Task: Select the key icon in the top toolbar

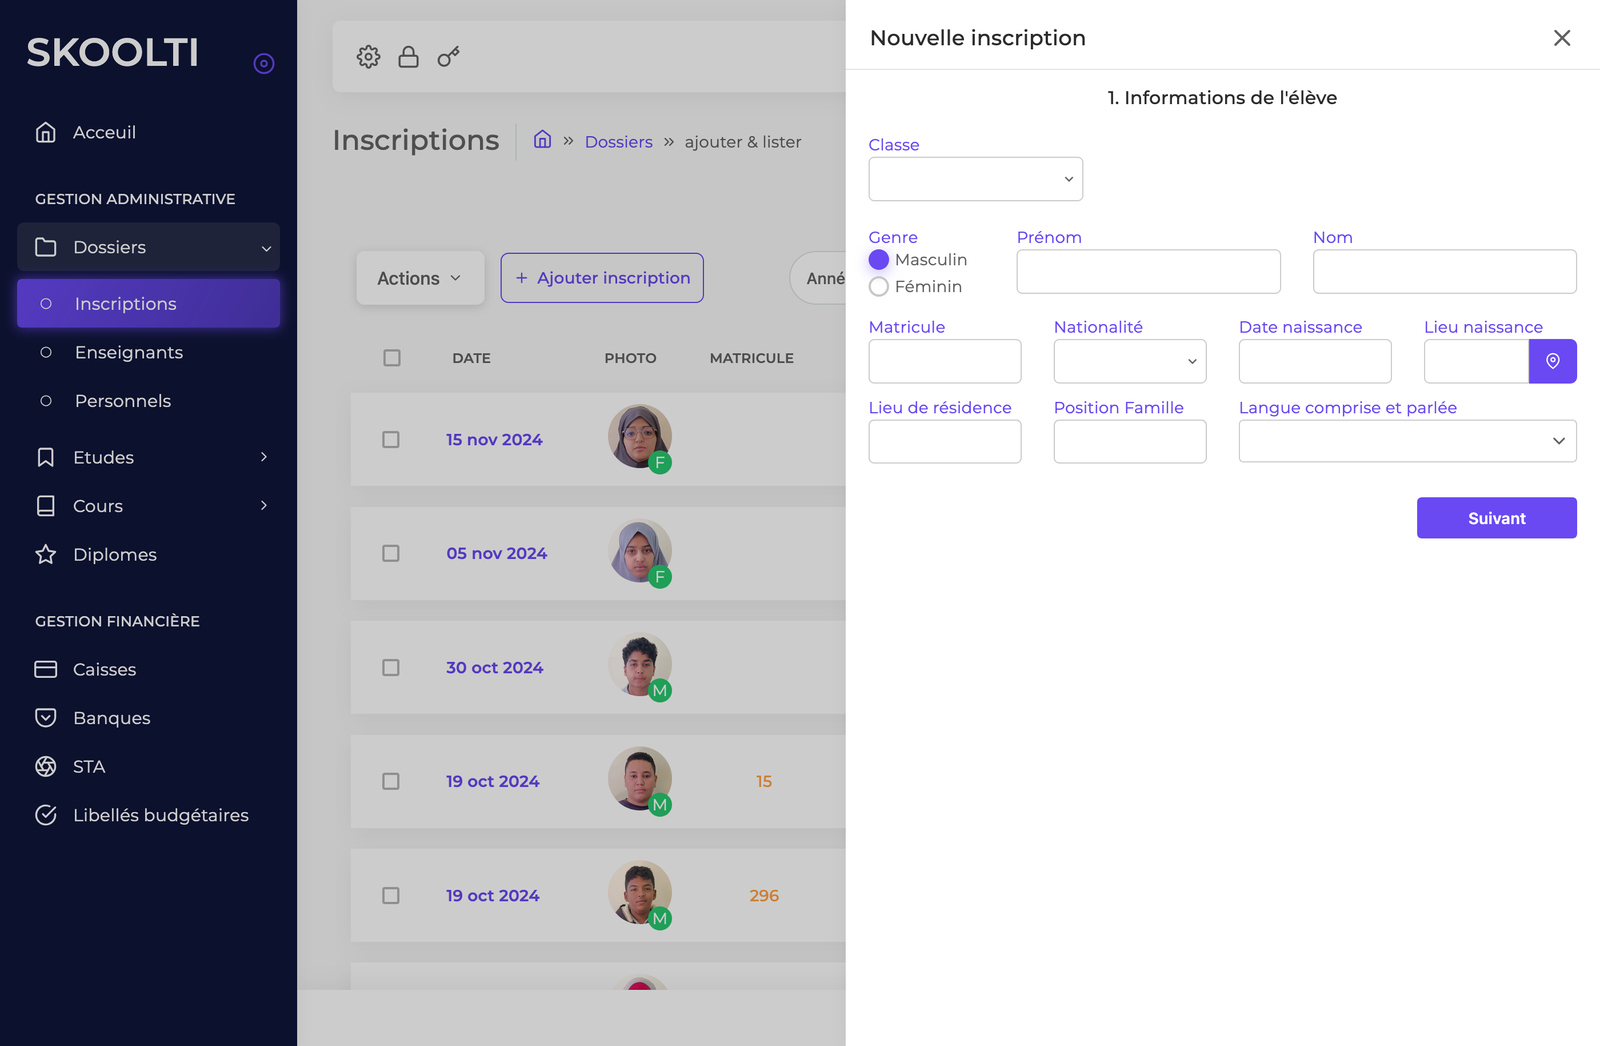Action: tap(447, 57)
